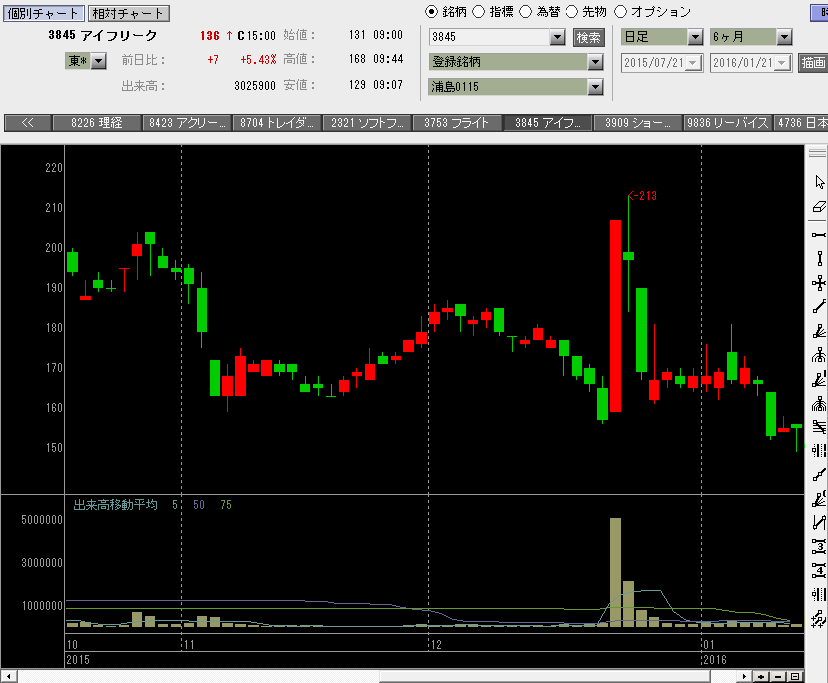
Task: Click the horizontal scrollbar thumb
Action: pos(544,677)
